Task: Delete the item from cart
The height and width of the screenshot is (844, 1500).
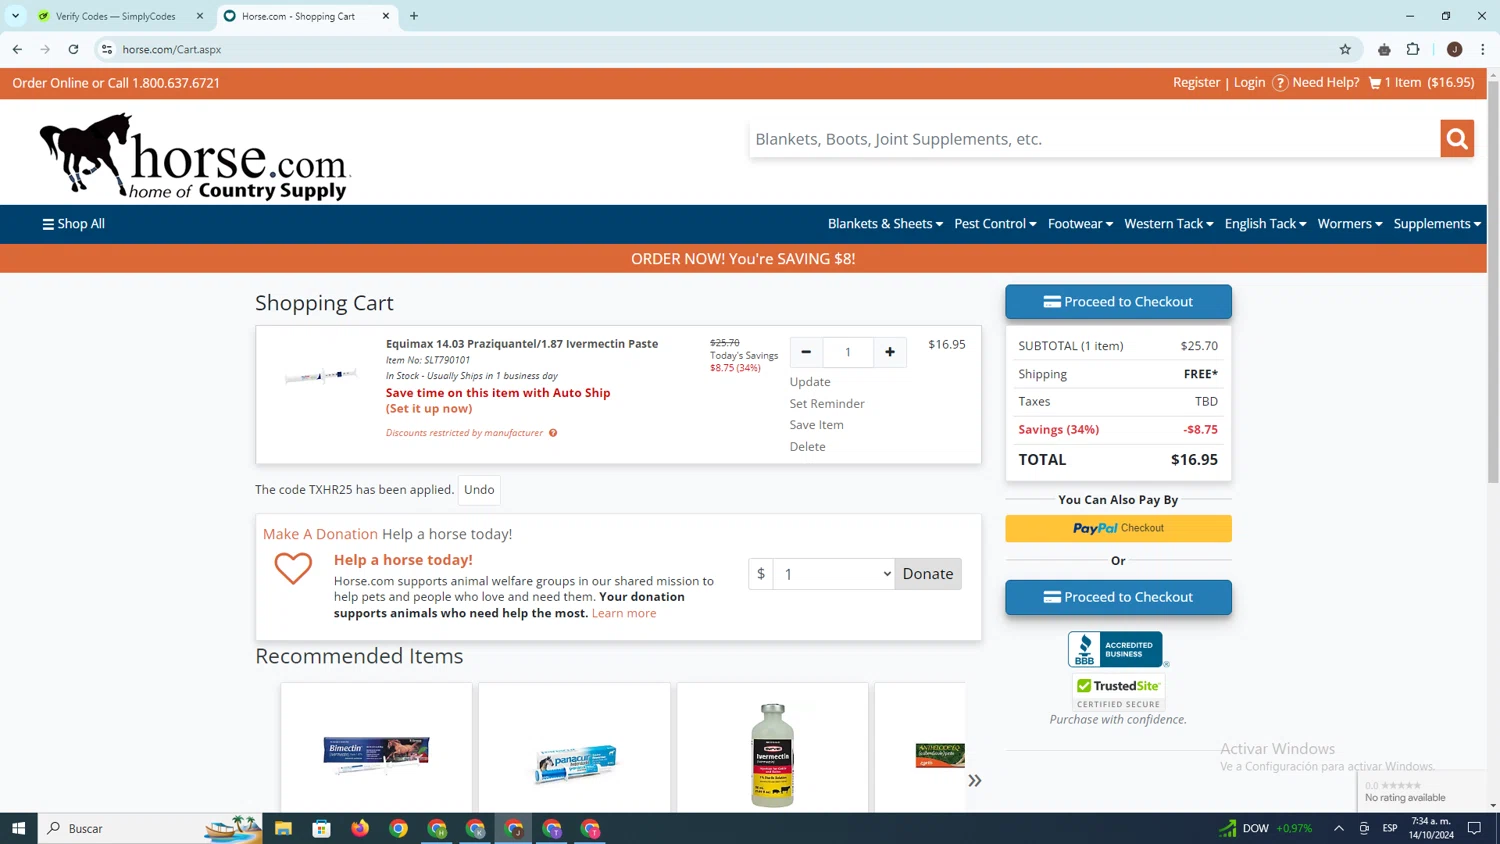Action: coord(807,447)
